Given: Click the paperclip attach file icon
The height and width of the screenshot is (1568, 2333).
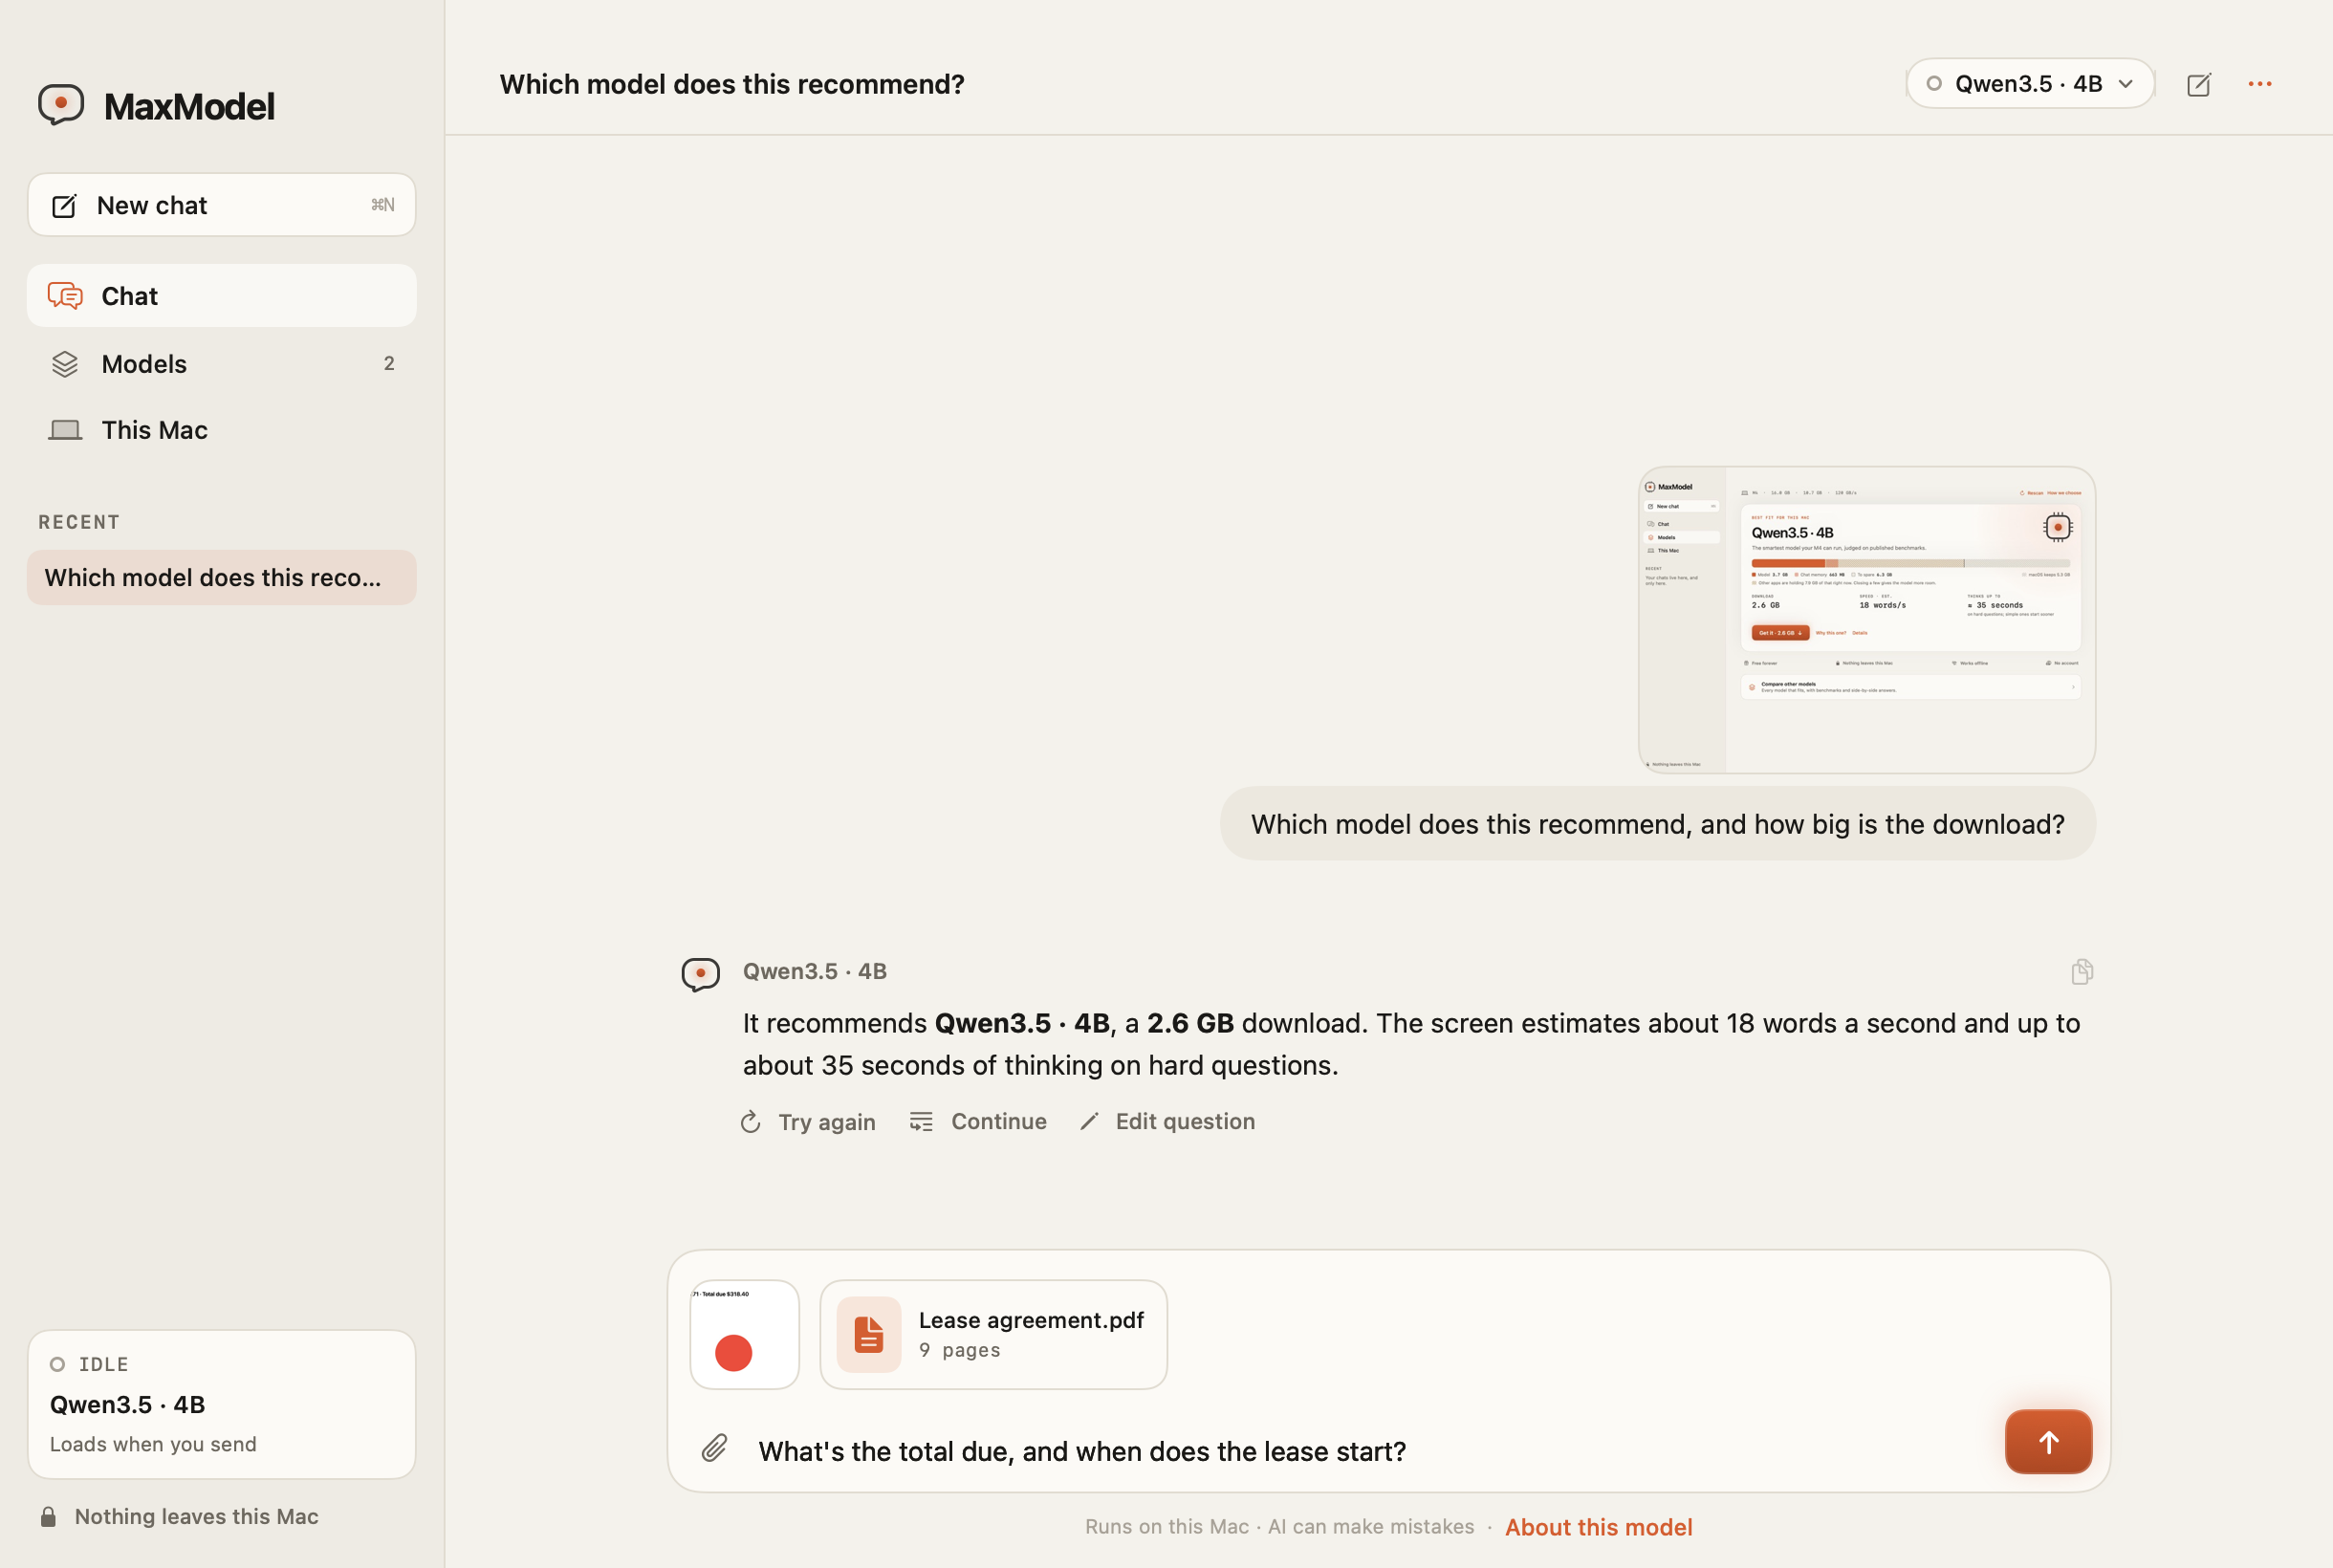Looking at the screenshot, I should pyautogui.click(x=714, y=1449).
